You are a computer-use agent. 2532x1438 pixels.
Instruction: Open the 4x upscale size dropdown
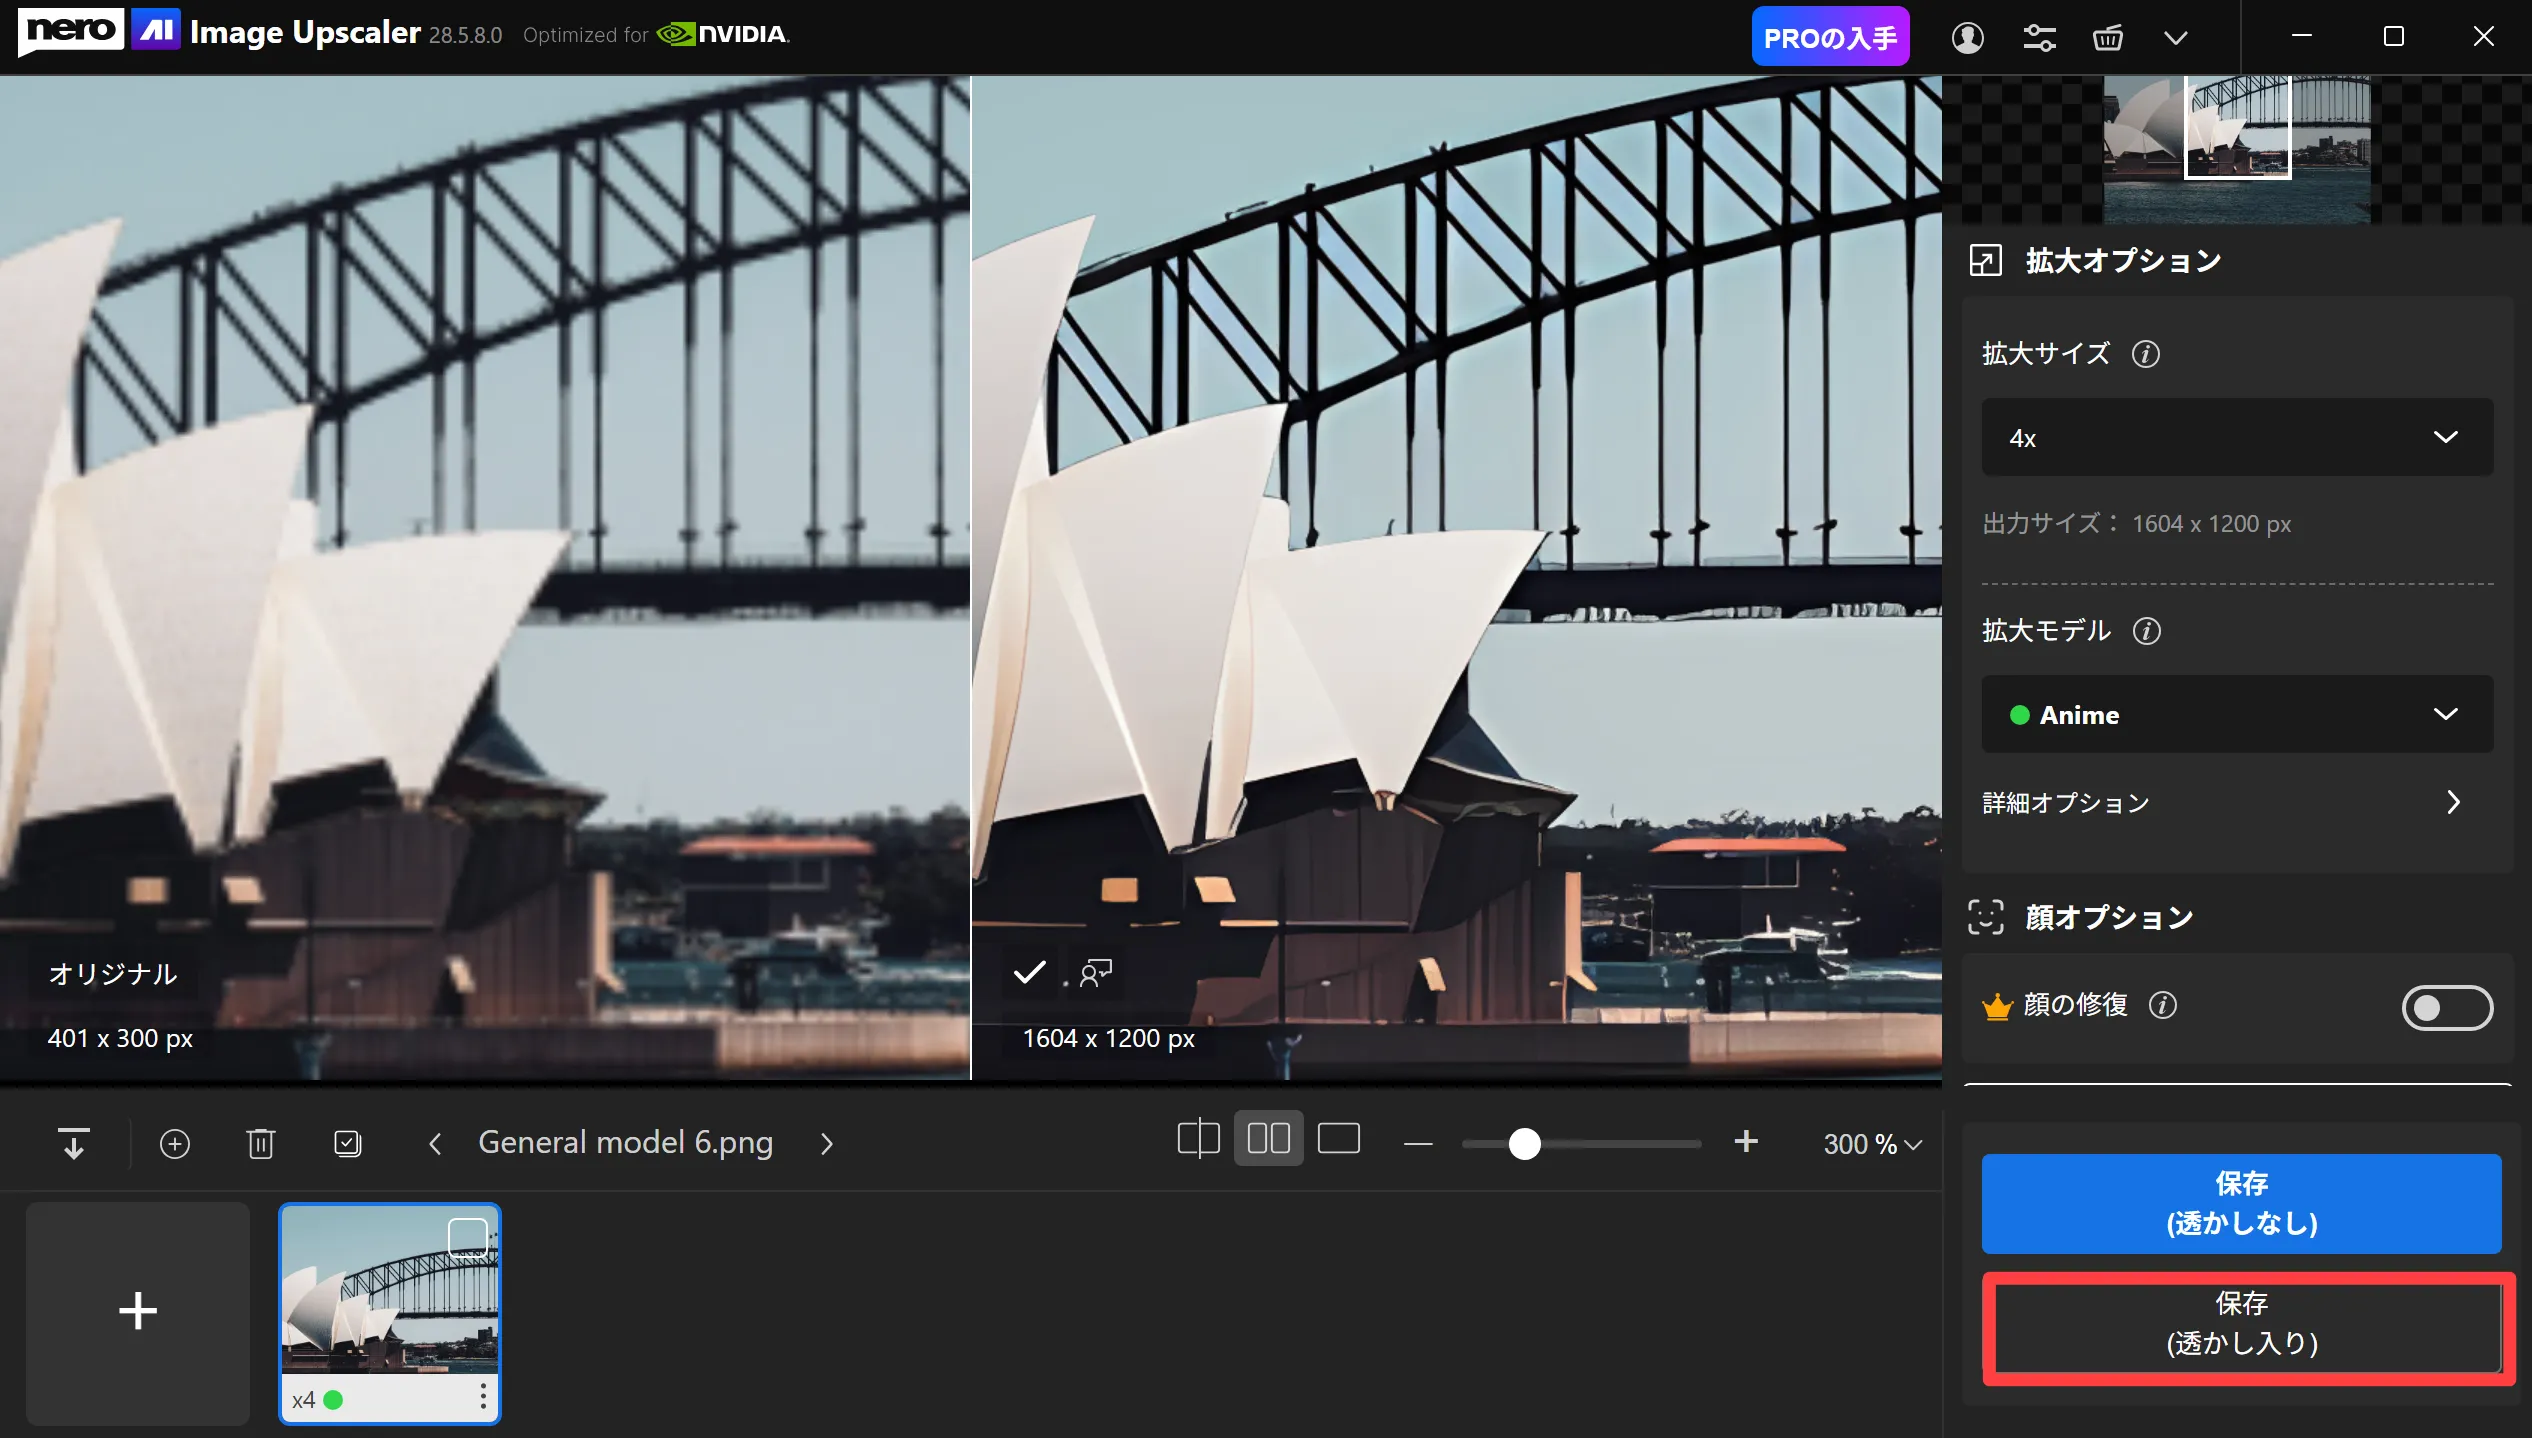[x=2237, y=437]
